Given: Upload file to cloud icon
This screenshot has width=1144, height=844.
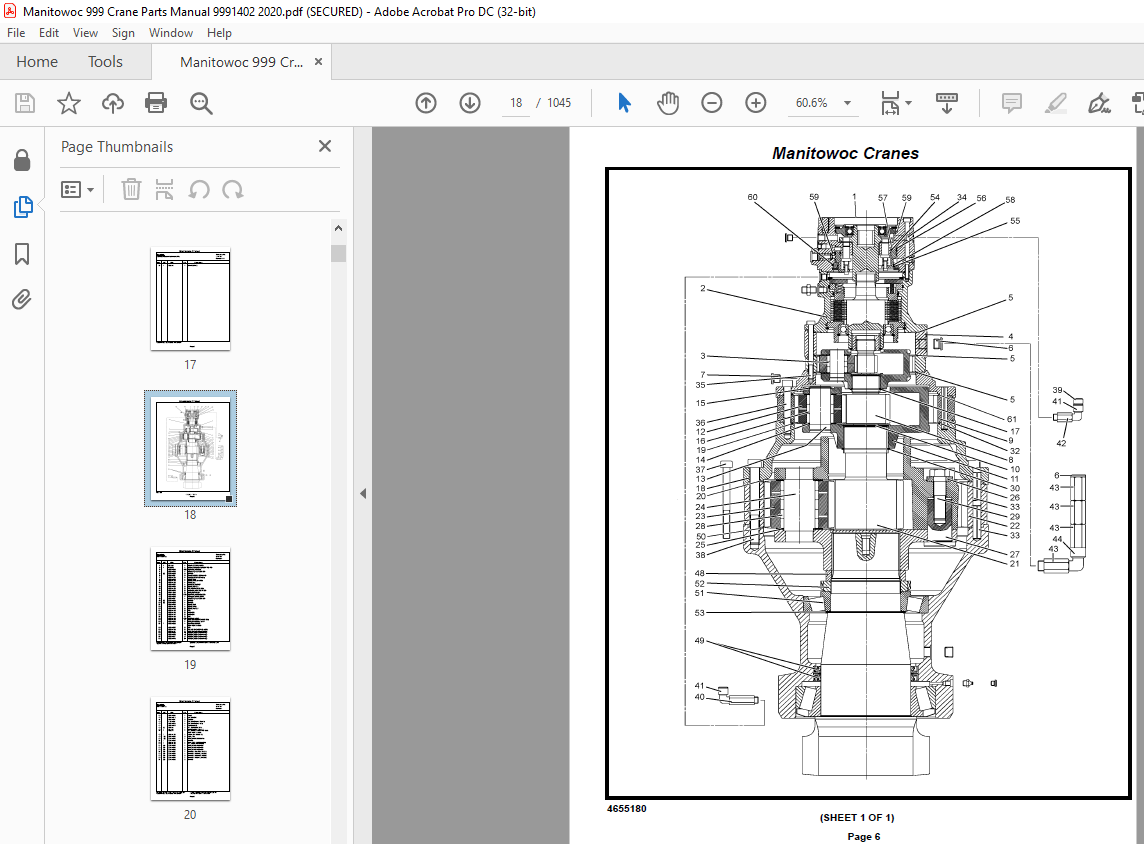Looking at the screenshot, I should point(112,103).
